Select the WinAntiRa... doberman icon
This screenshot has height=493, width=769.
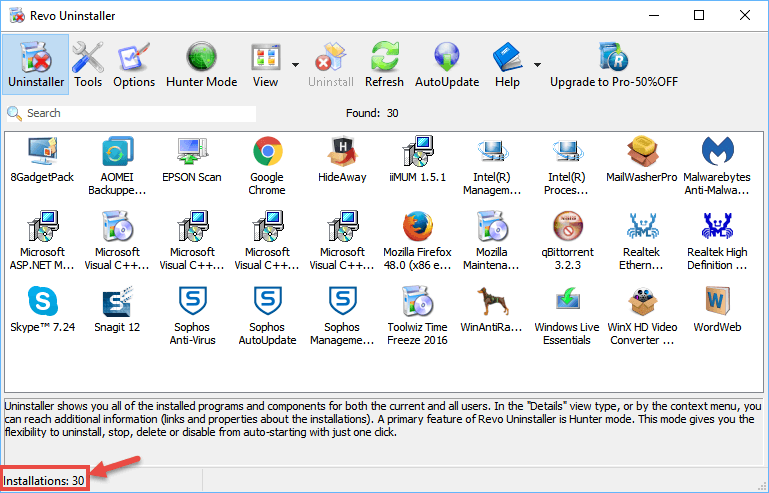click(x=492, y=301)
